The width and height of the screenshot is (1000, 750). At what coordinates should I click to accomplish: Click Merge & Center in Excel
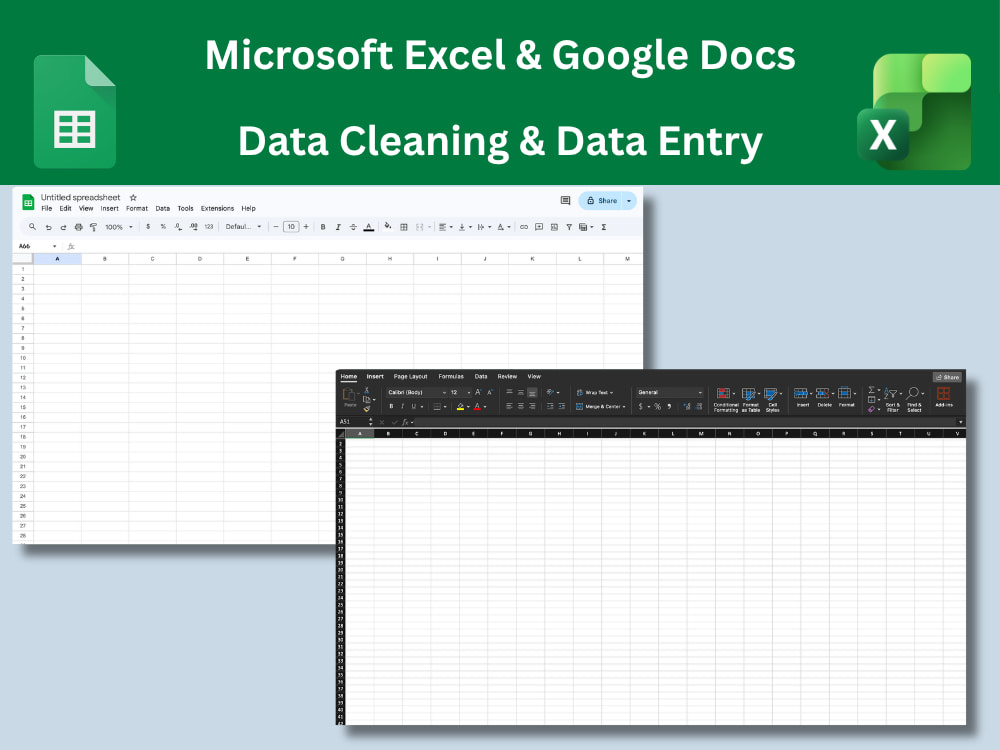click(600, 406)
